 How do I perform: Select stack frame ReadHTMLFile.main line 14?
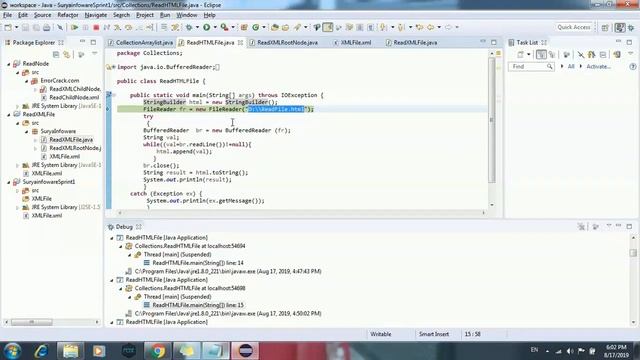click(198, 263)
